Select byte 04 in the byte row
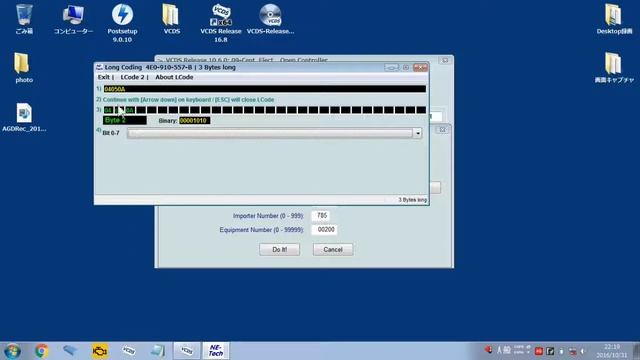 pos(108,110)
